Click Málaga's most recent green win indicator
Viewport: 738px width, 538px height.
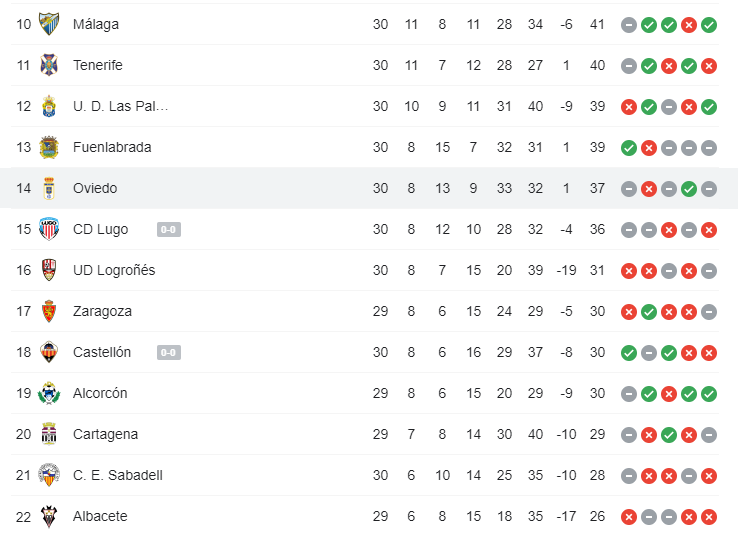coord(709,24)
